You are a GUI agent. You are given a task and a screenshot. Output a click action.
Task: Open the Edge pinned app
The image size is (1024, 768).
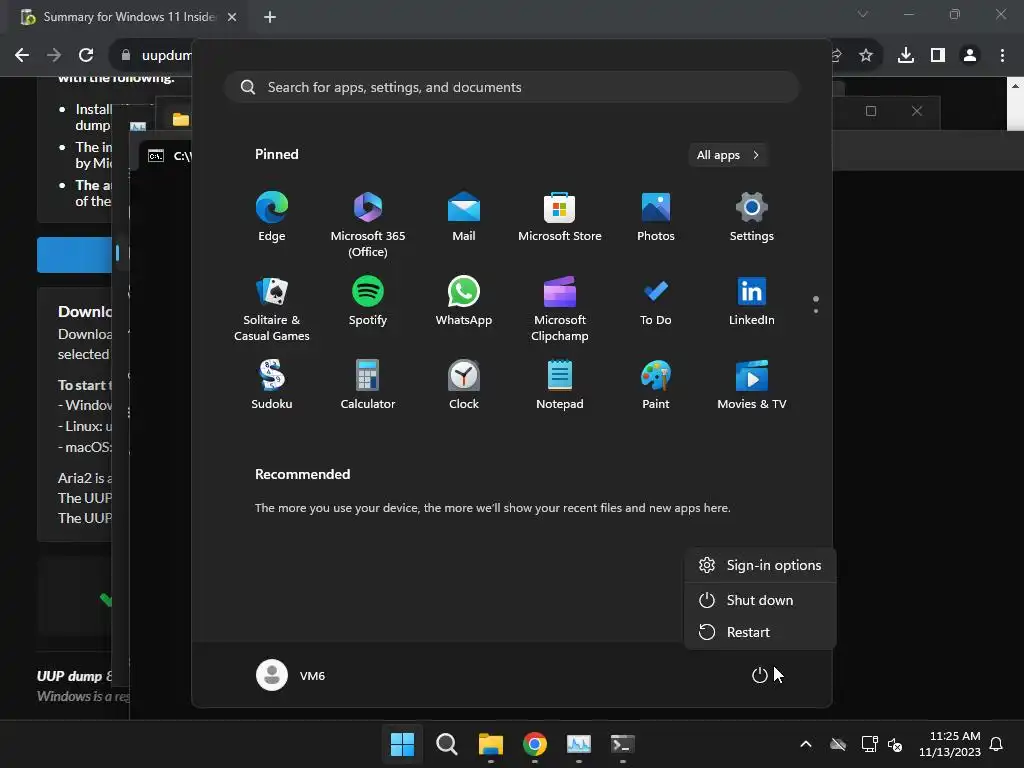pos(272,217)
